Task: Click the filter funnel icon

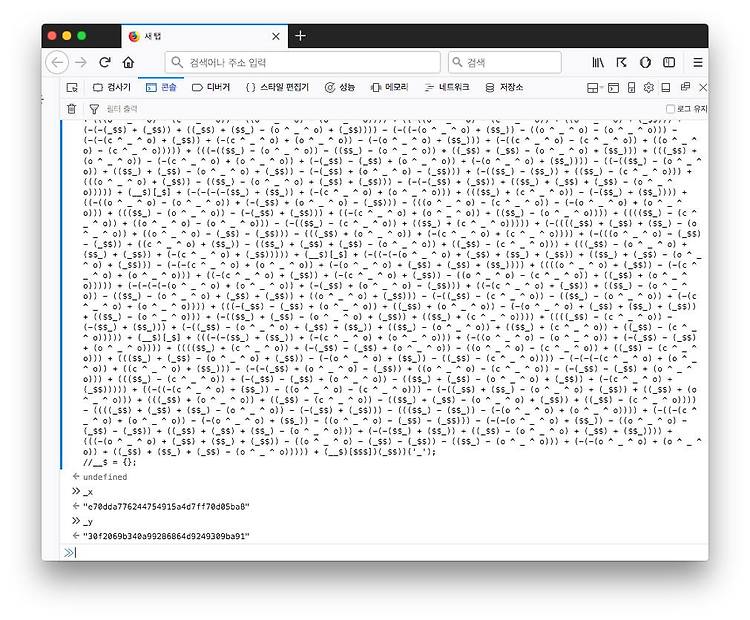Action: [x=94, y=109]
